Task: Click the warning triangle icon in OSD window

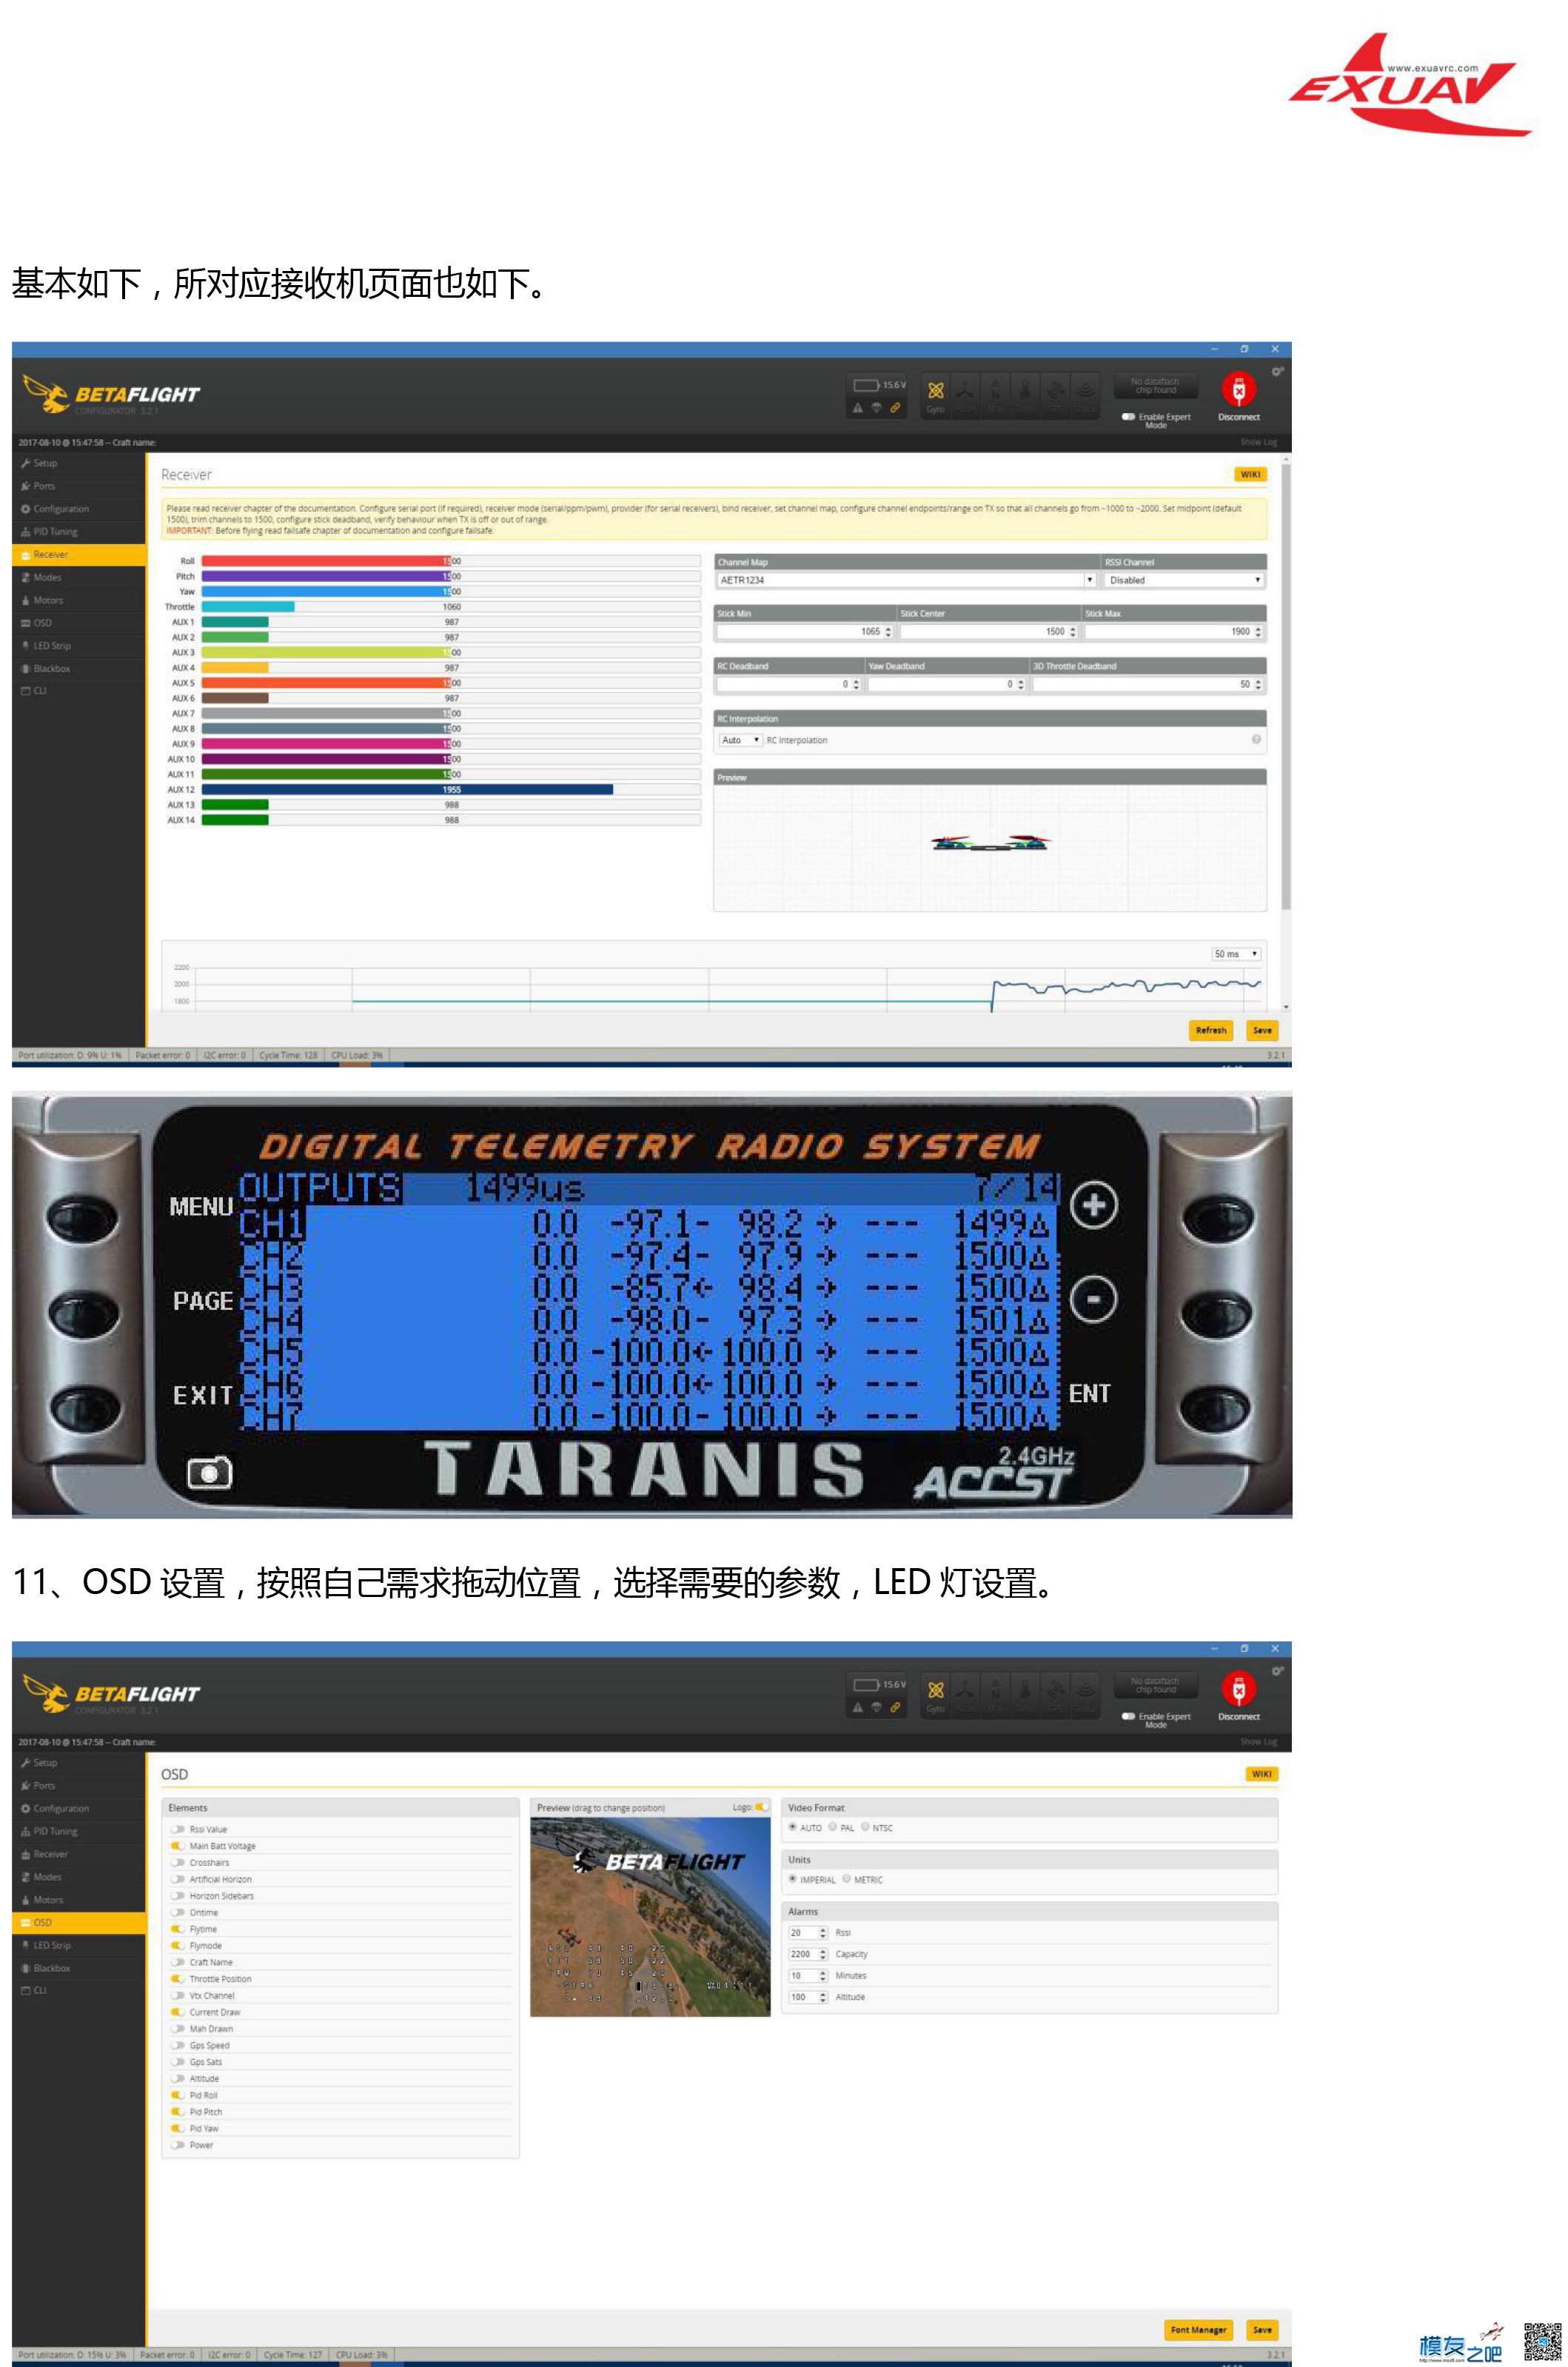Action: coord(858,1707)
